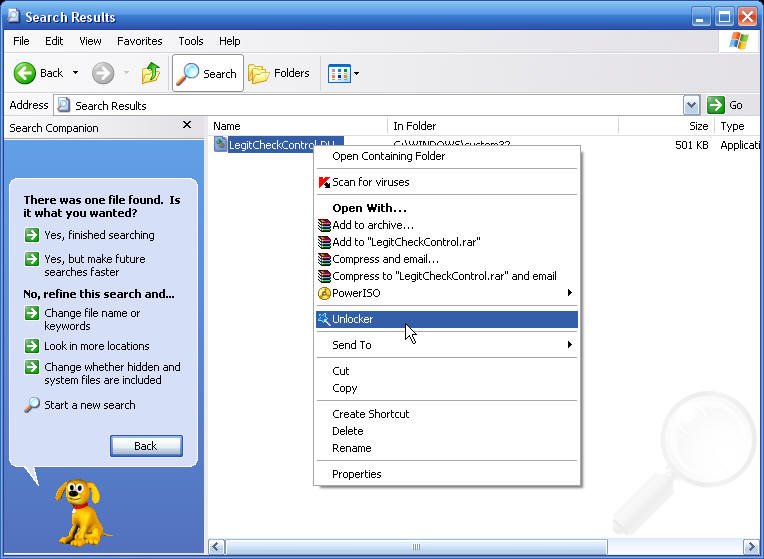The width and height of the screenshot is (764, 559).
Task: Click magnifier icon beside 'Start a new search'
Action: pyautogui.click(x=32, y=405)
